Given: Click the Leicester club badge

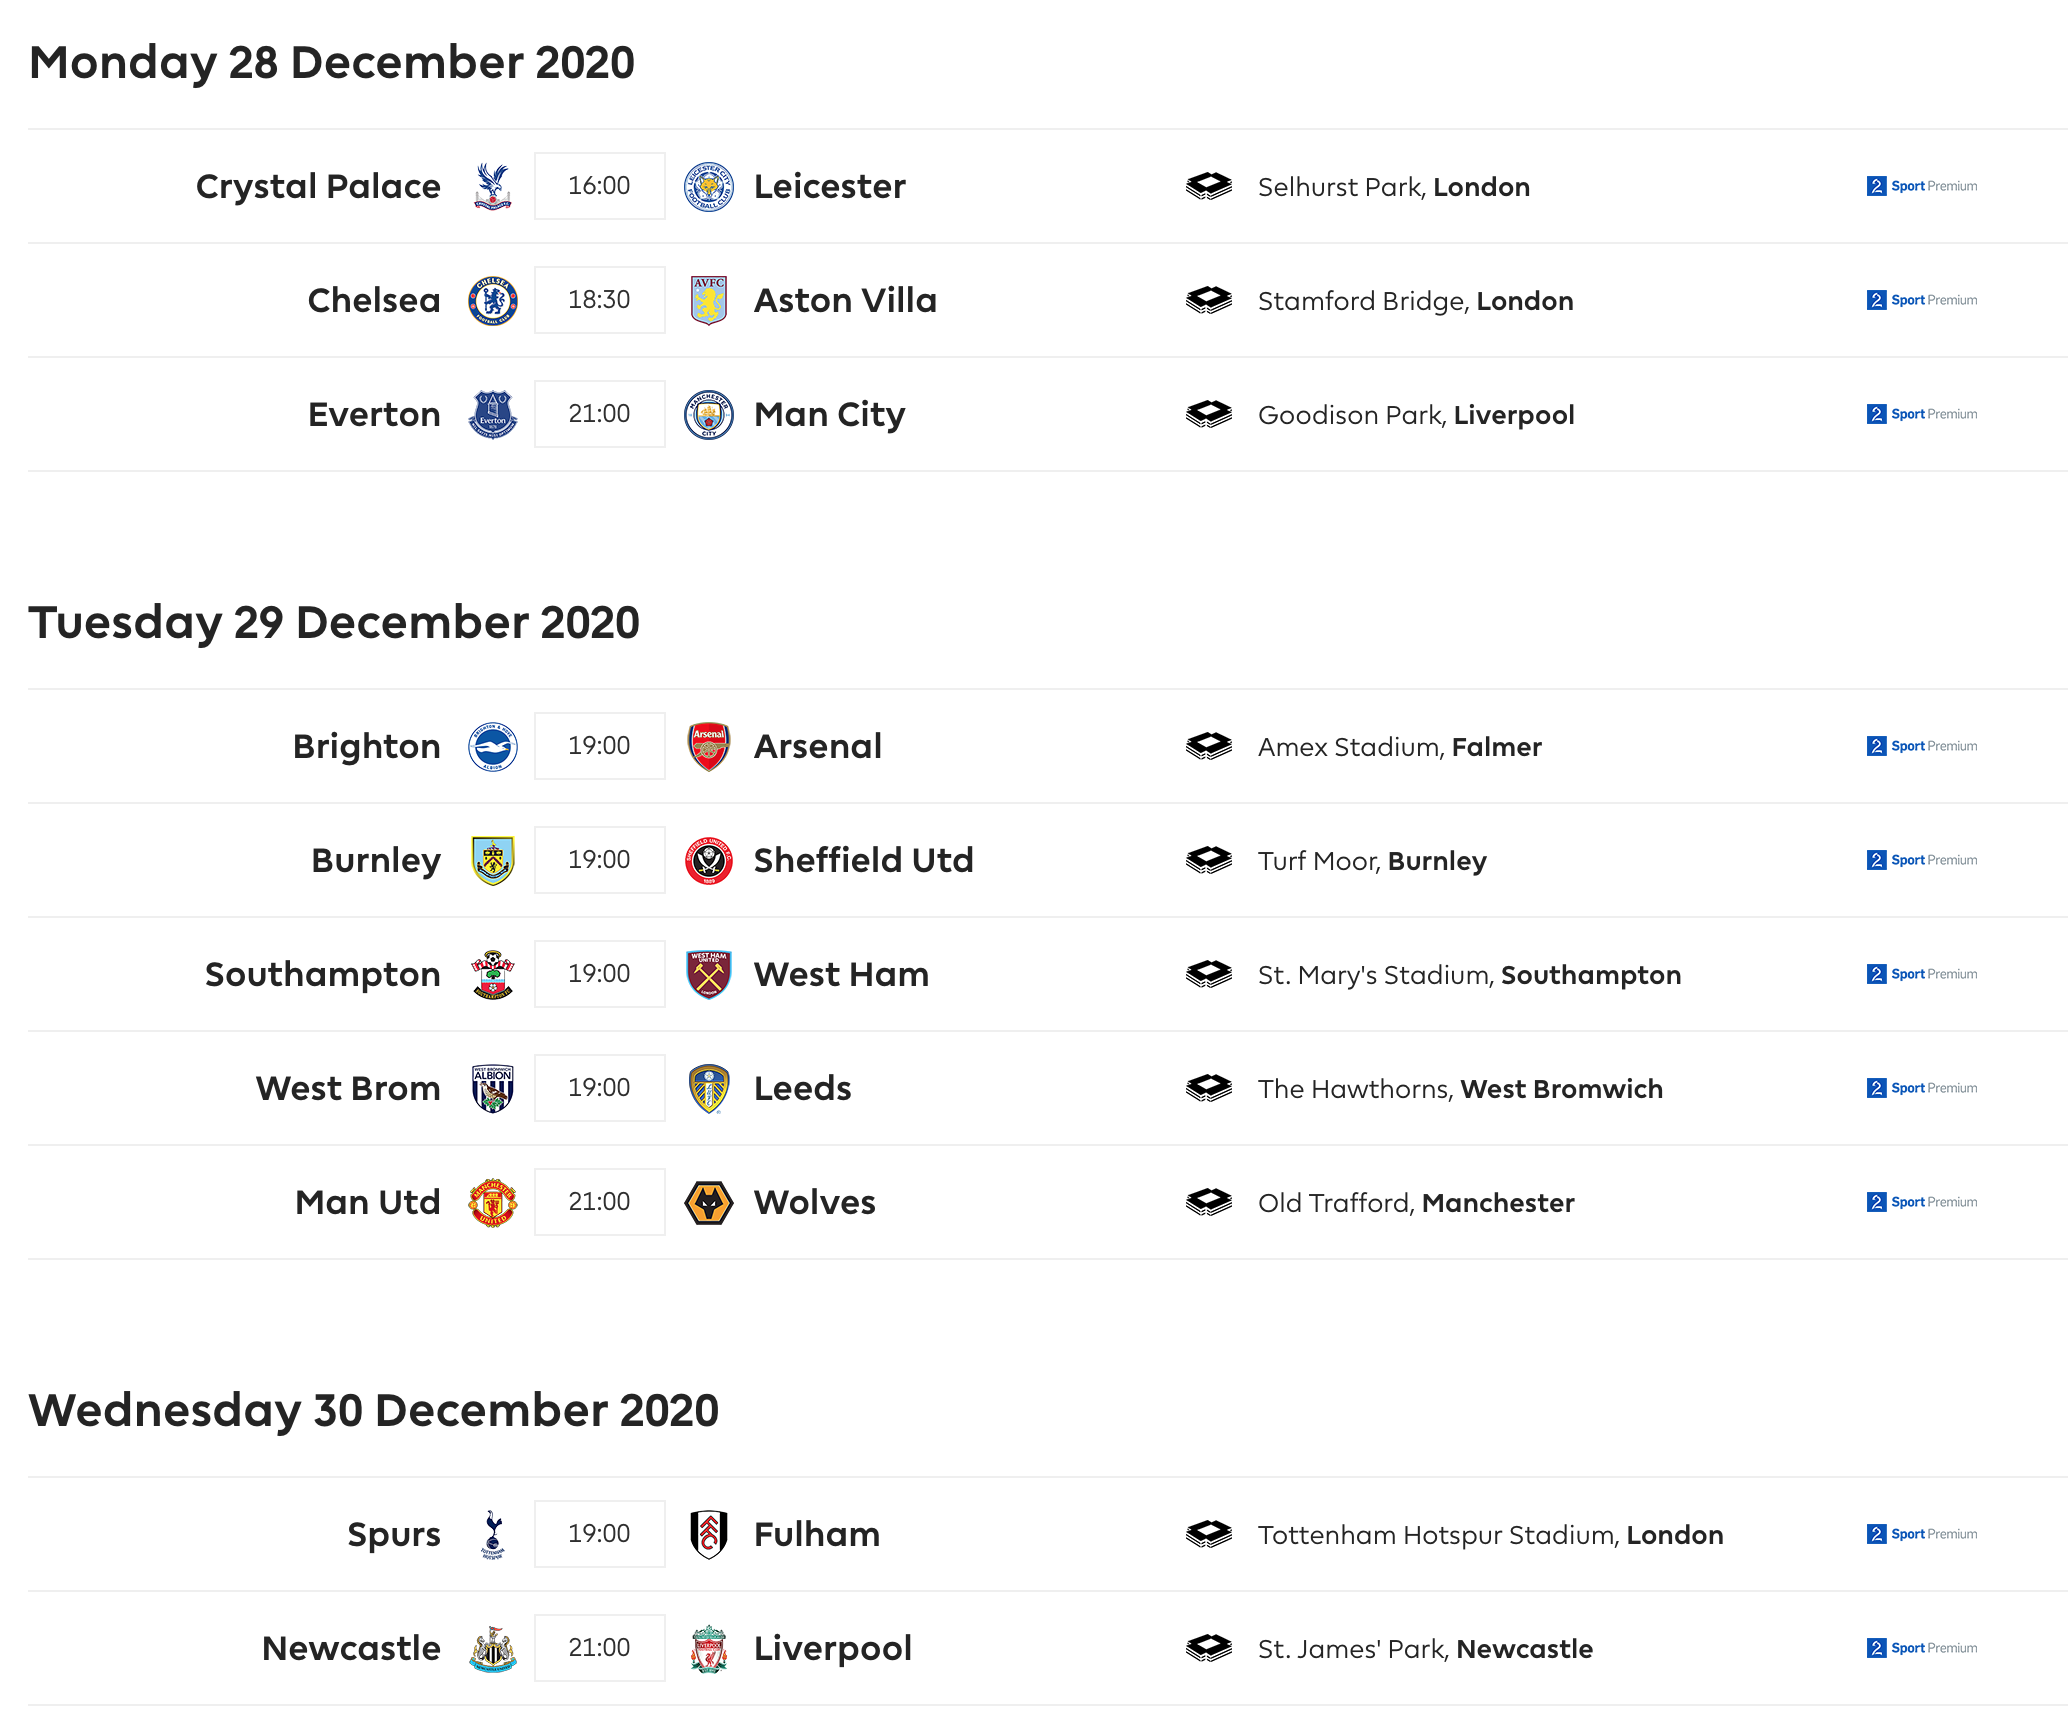Looking at the screenshot, I should (709, 187).
